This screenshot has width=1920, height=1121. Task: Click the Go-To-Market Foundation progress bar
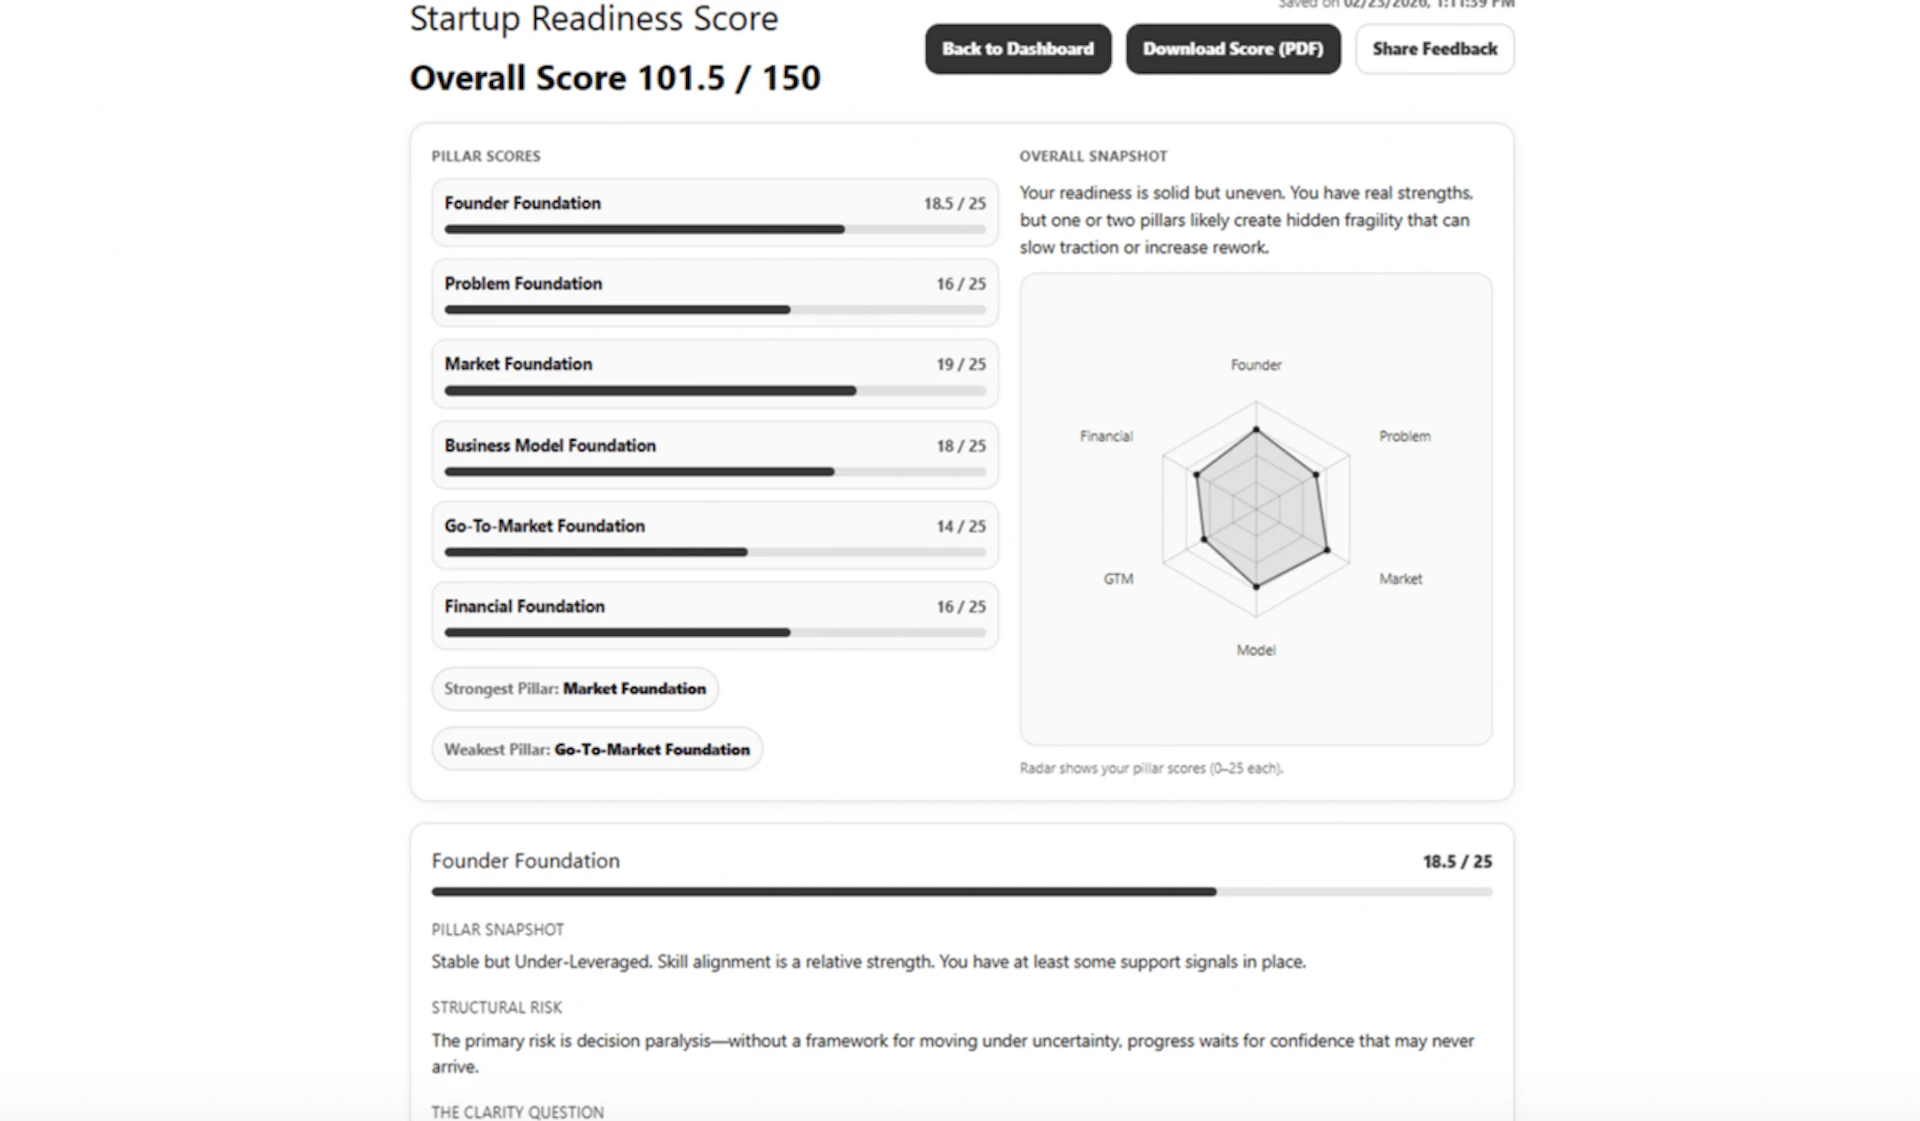tap(714, 552)
